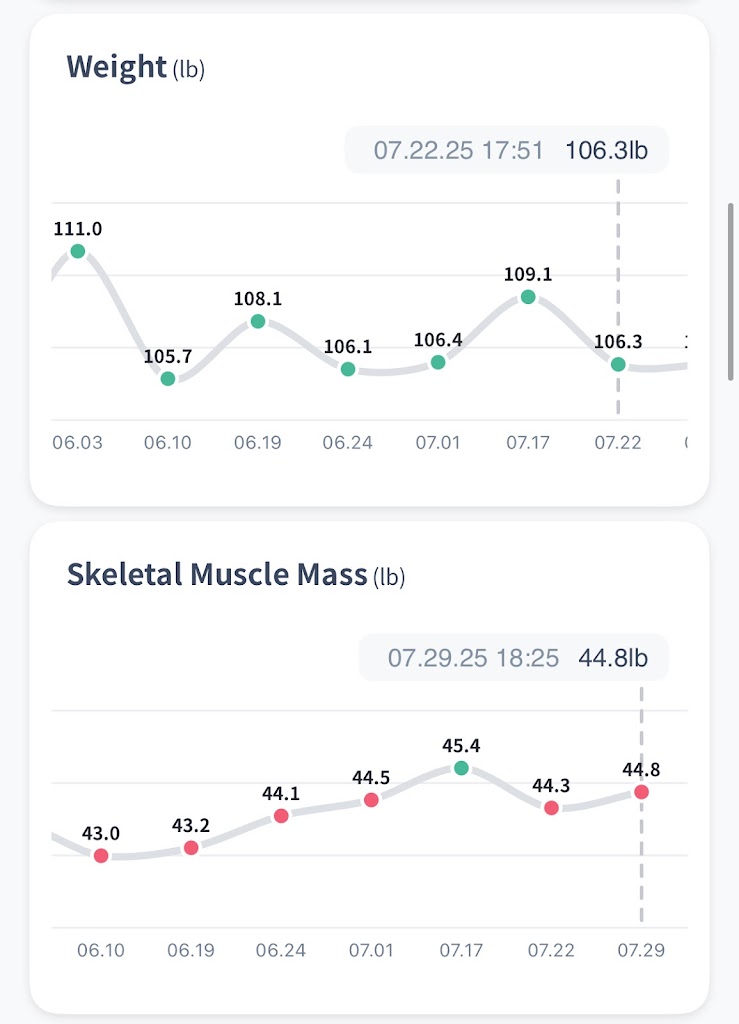This screenshot has width=739, height=1024.
Task: Select the 109.1 peak in Weight chart
Action: [x=528, y=297]
